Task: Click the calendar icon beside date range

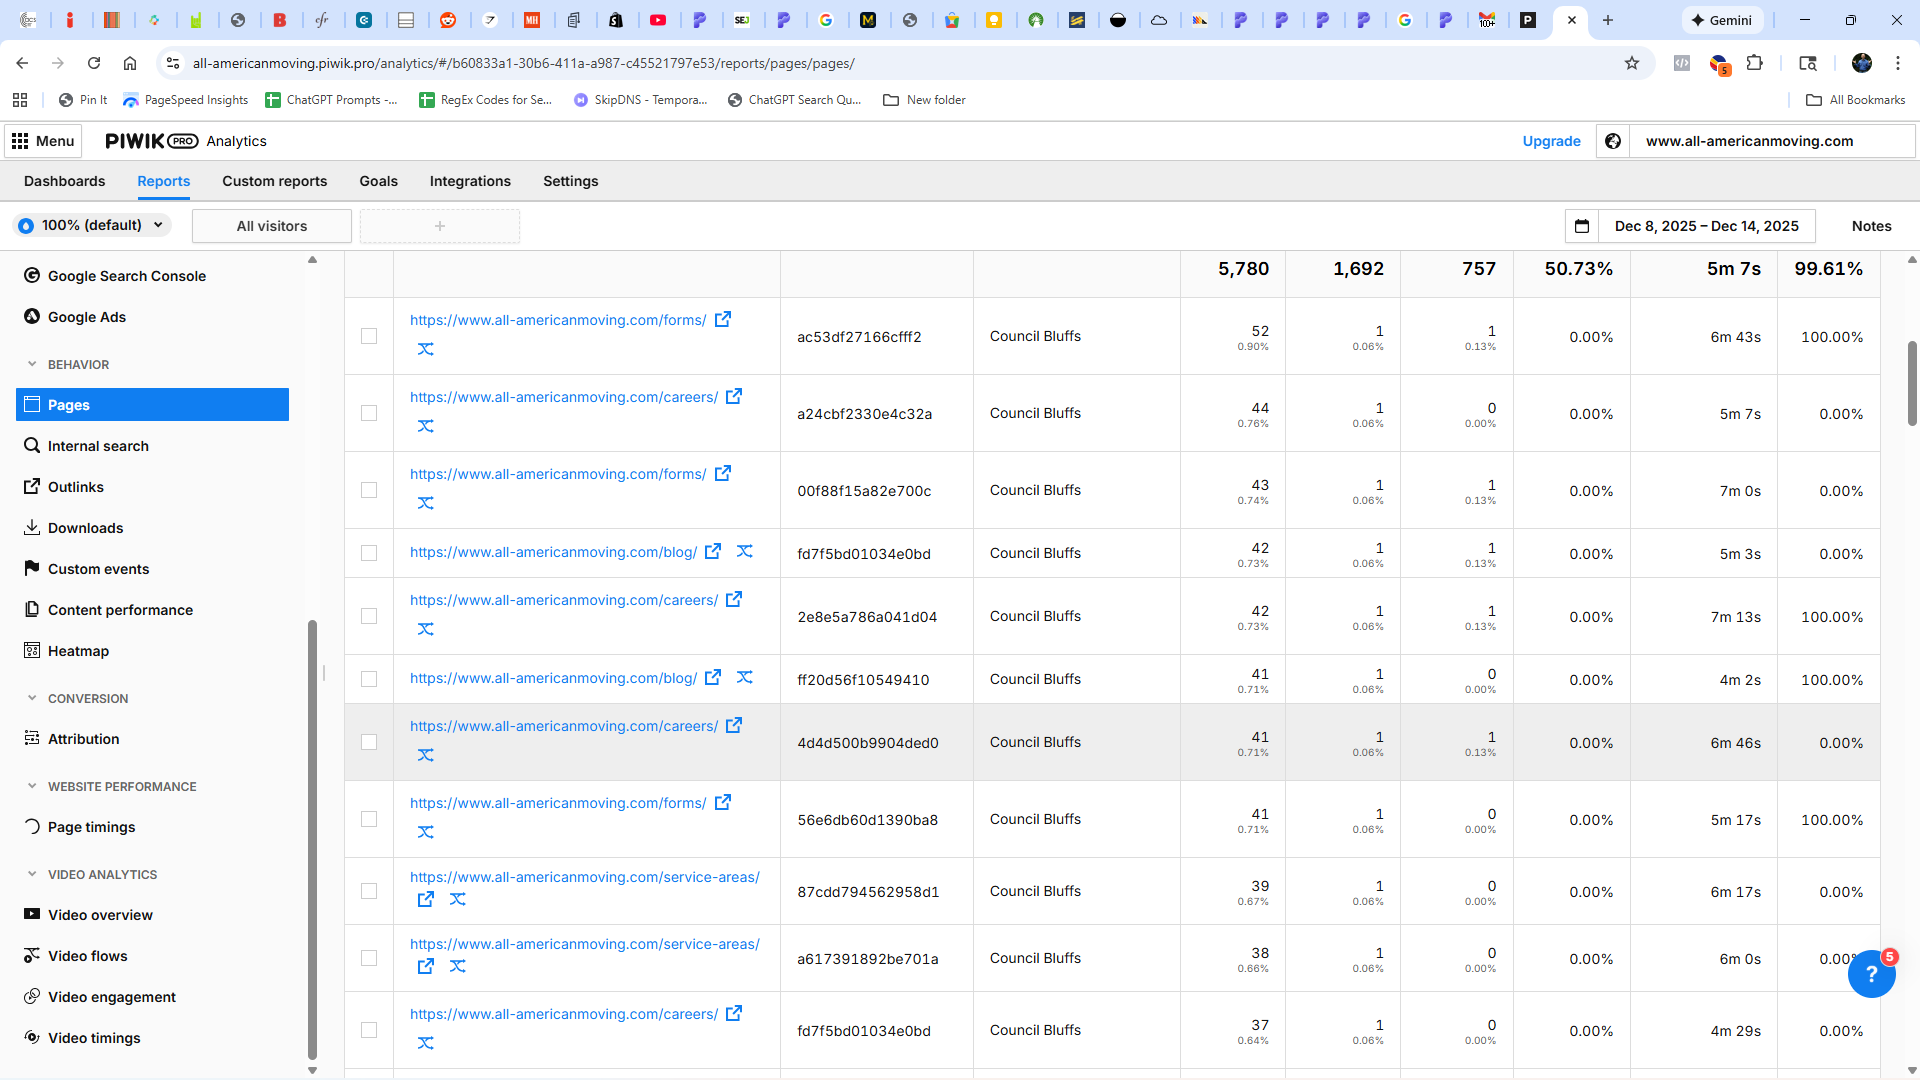Action: (x=1582, y=226)
